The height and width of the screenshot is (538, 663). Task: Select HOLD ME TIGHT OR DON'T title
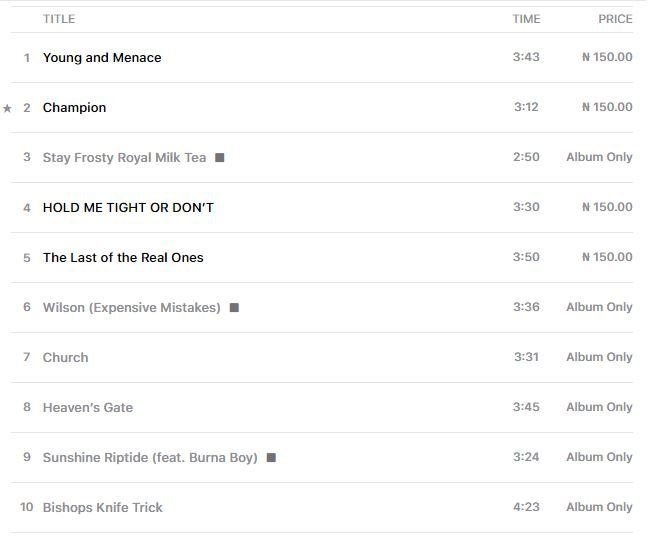(x=128, y=208)
